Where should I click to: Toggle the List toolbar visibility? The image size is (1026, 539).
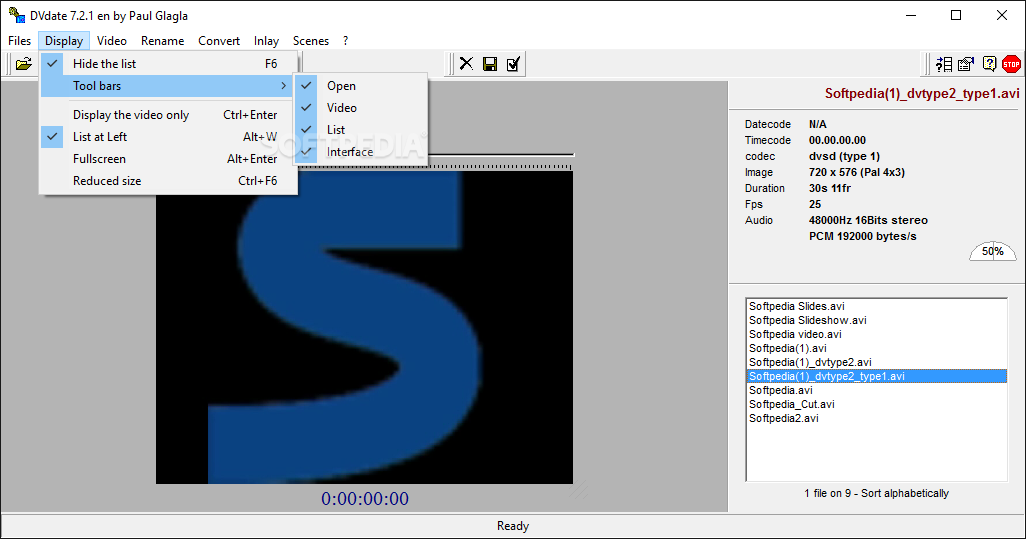point(362,130)
